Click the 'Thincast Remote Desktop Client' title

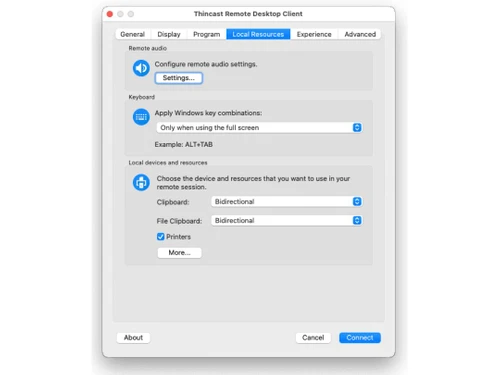(248, 14)
